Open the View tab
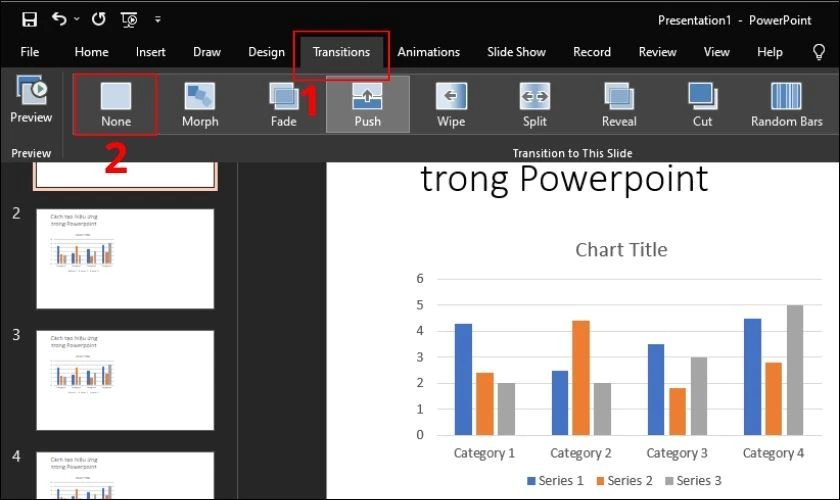This screenshot has width=840, height=500. (x=717, y=52)
